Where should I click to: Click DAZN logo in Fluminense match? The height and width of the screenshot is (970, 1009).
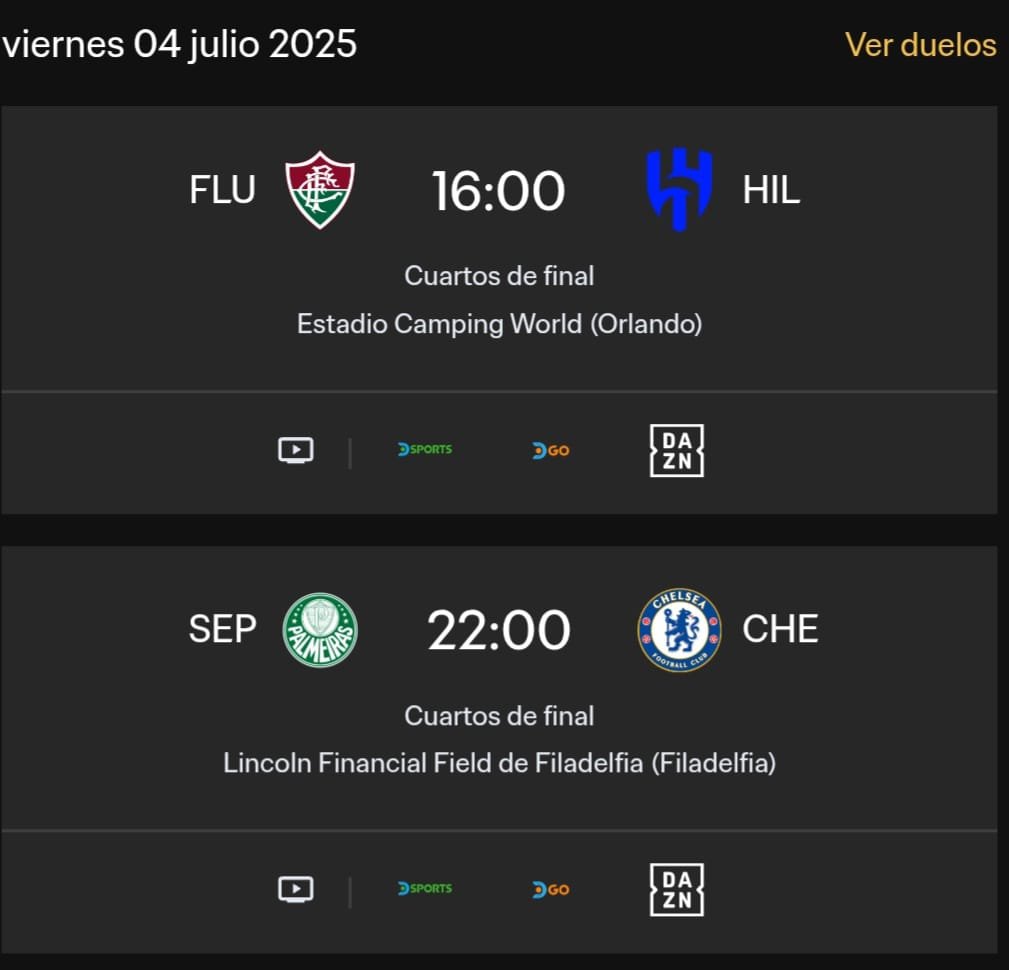[x=677, y=451]
